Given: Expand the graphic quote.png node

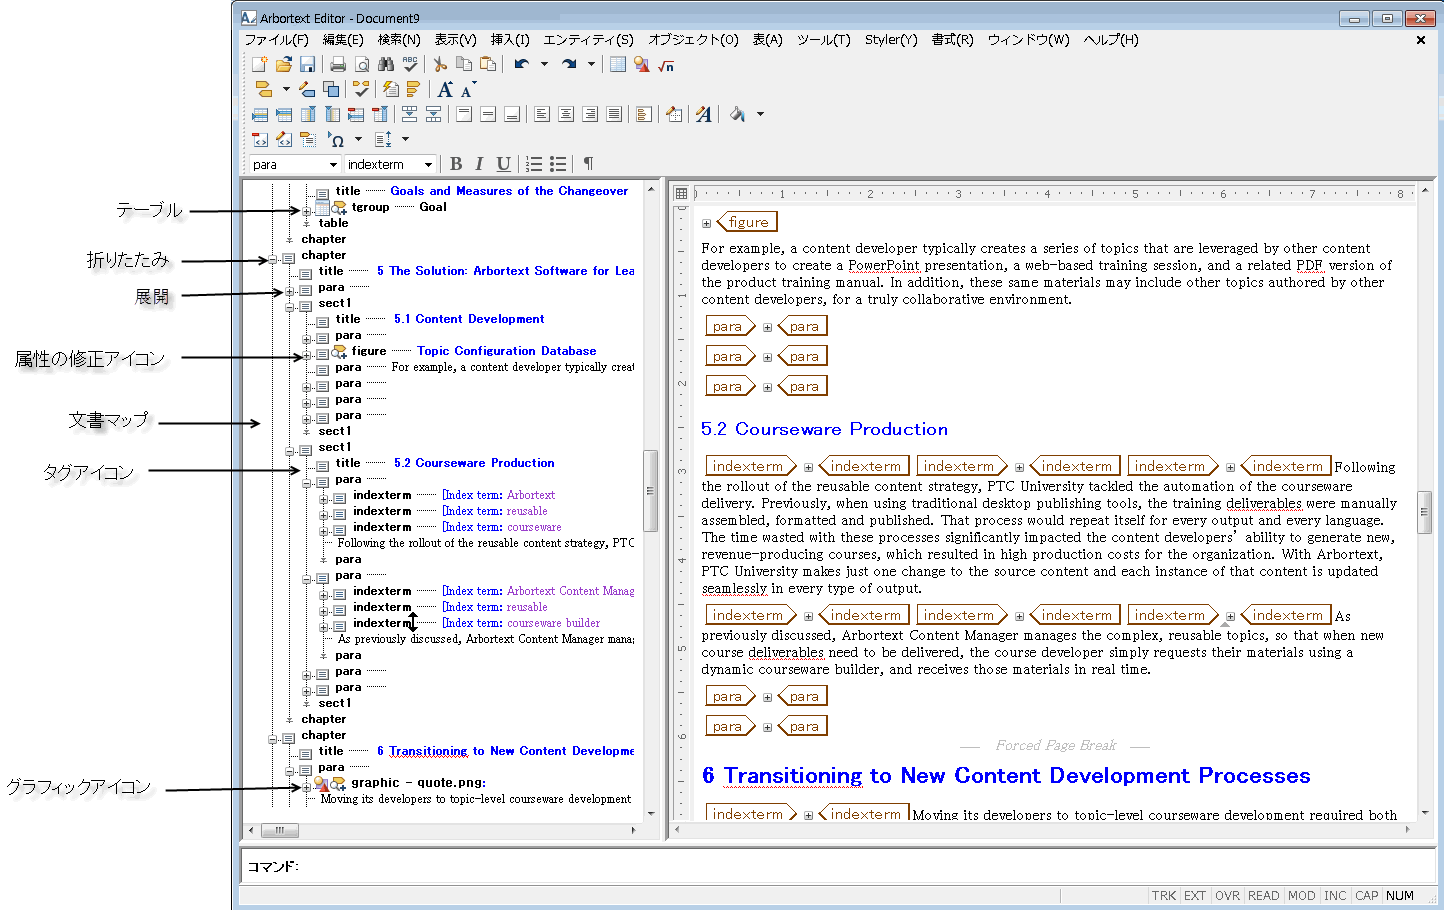Looking at the screenshot, I should tap(307, 787).
